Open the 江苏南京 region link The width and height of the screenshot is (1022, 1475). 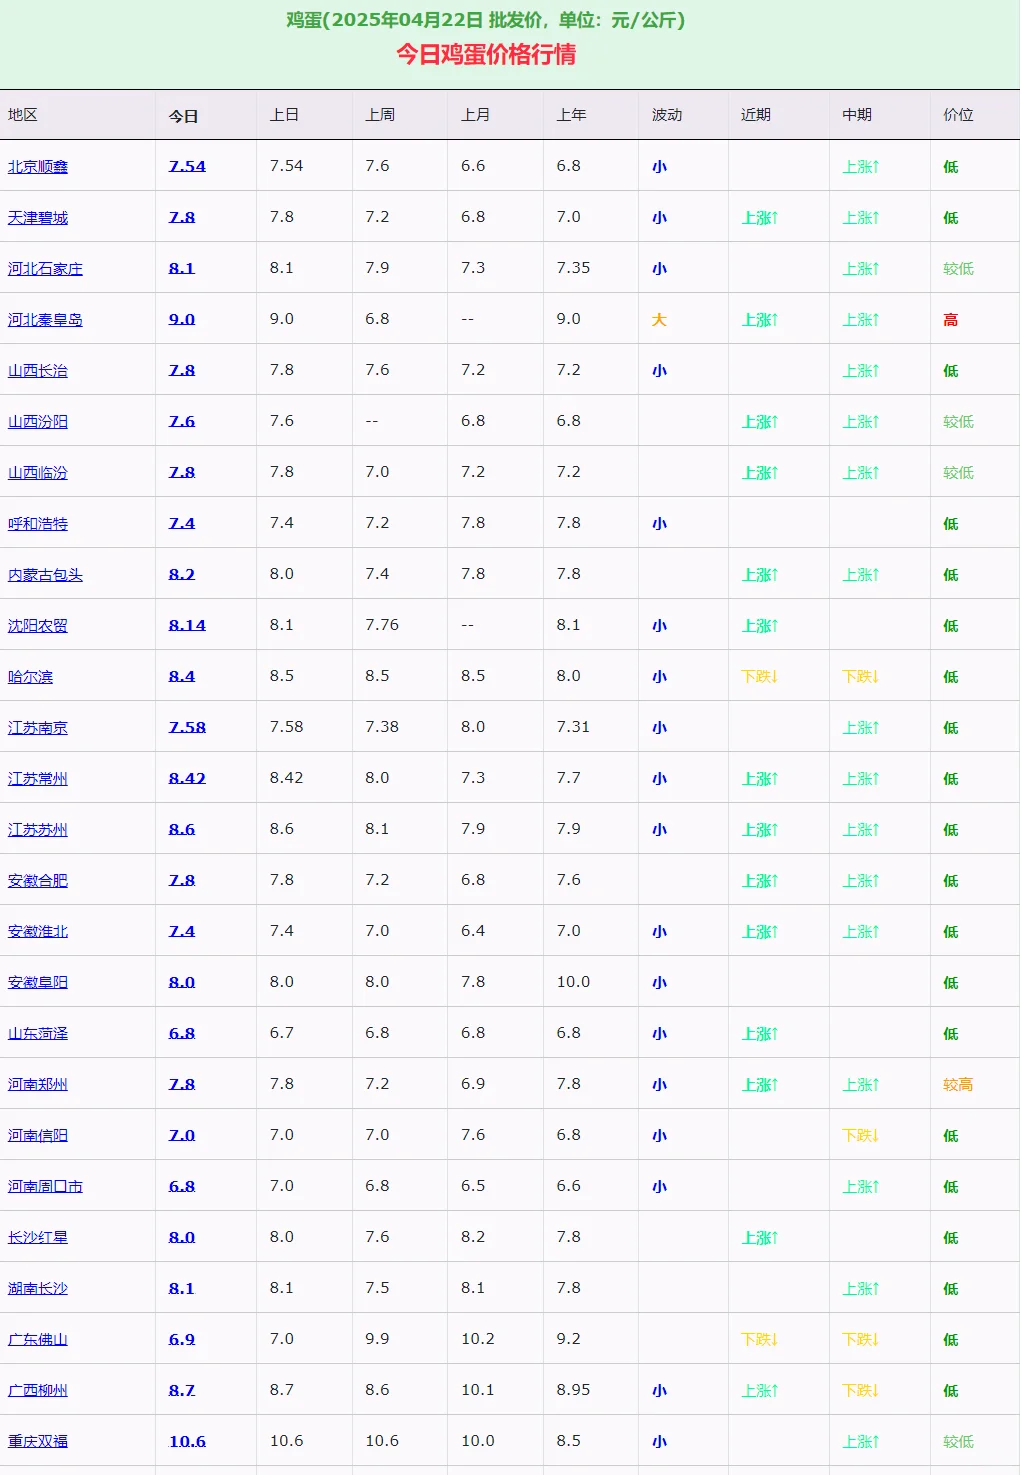tap(38, 728)
